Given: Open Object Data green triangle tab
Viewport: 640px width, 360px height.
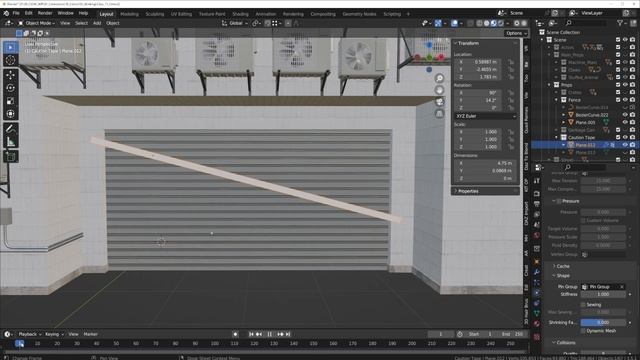Looking at the screenshot, I should coord(537,313).
